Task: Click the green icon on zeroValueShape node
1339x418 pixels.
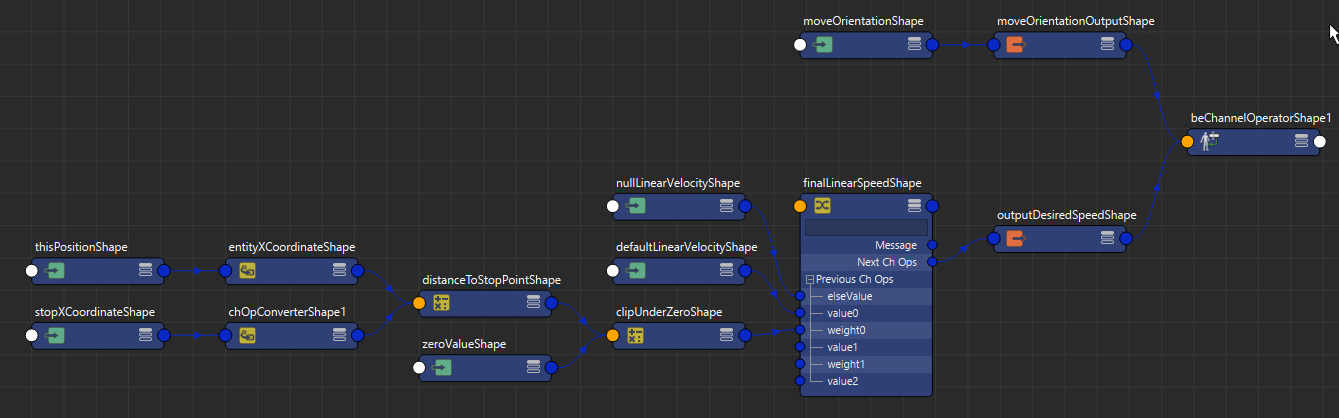Action: pyautogui.click(x=442, y=368)
